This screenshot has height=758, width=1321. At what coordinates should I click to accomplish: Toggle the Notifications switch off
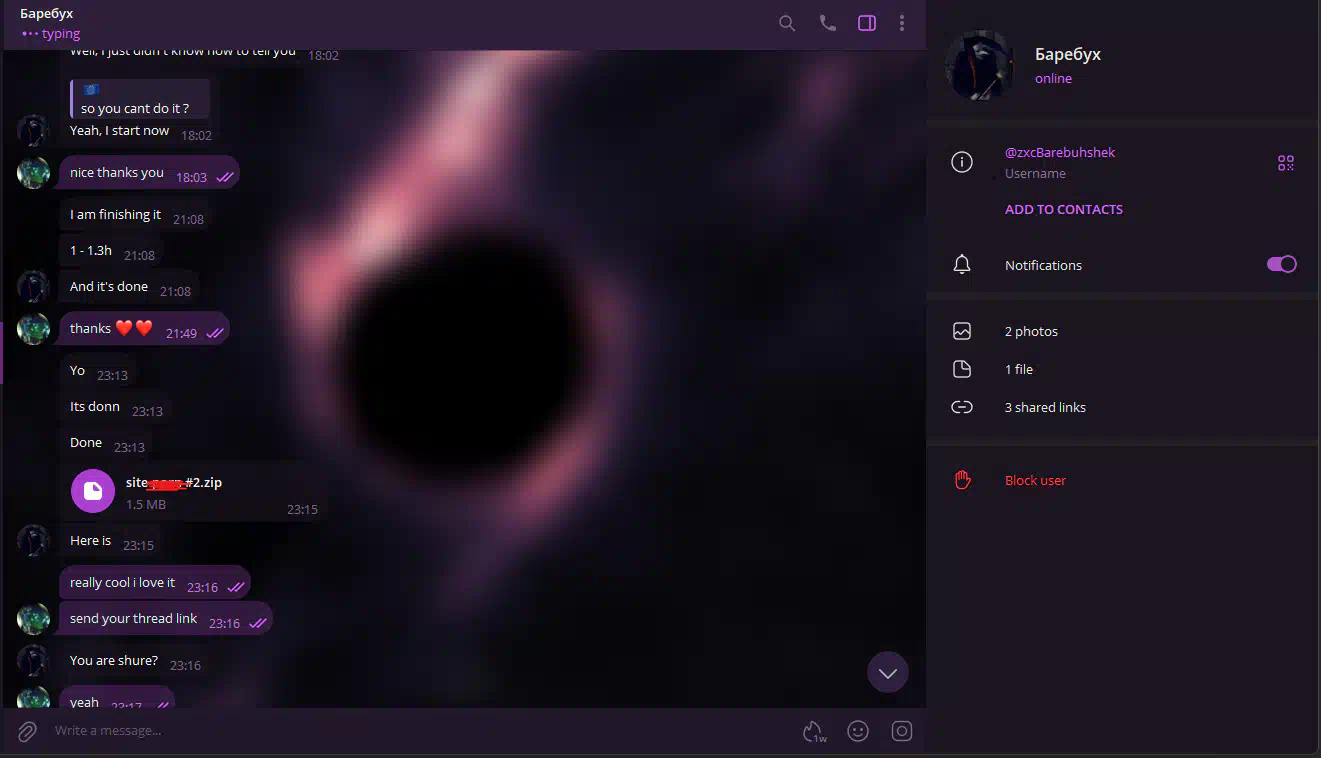(x=1281, y=264)
